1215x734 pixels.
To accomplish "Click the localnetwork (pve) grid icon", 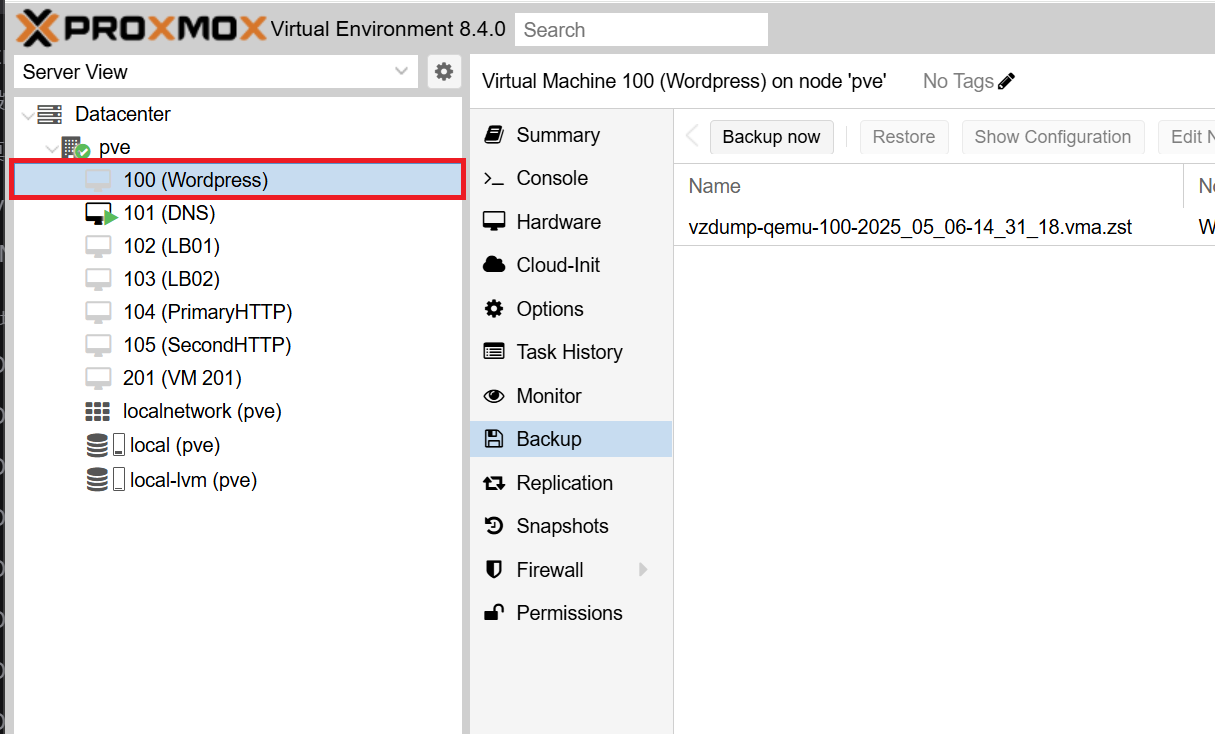I will (x=97, y=411).
